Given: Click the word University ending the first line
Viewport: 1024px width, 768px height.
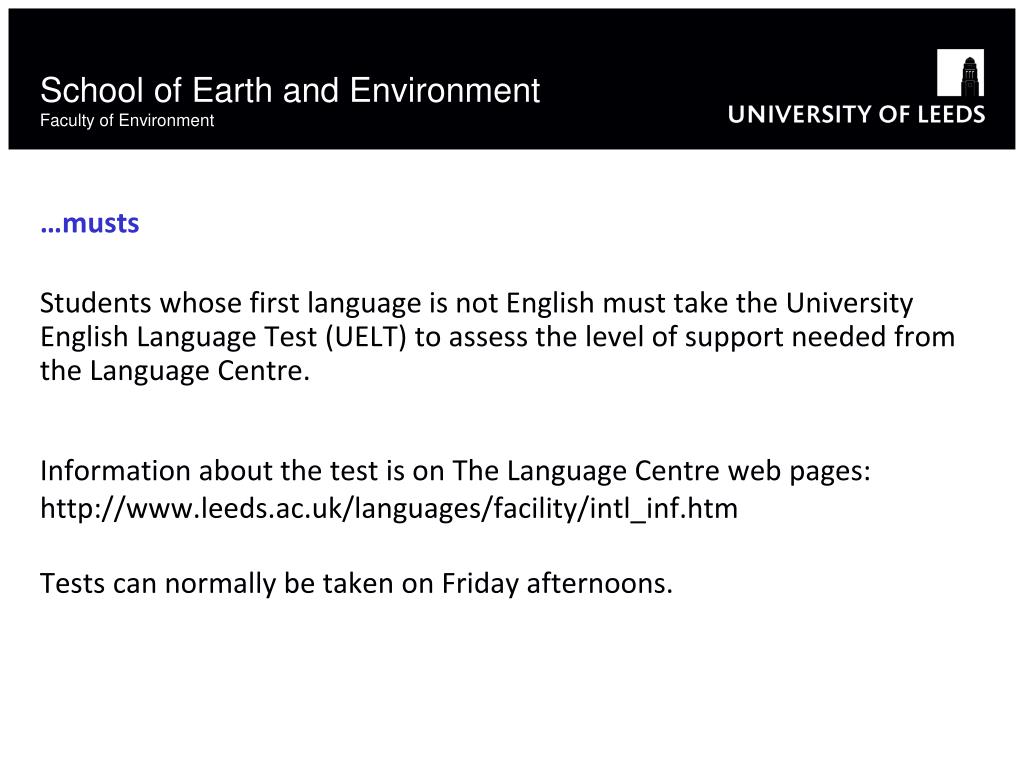Looking at the screenshot, I should tap(849, 304).
